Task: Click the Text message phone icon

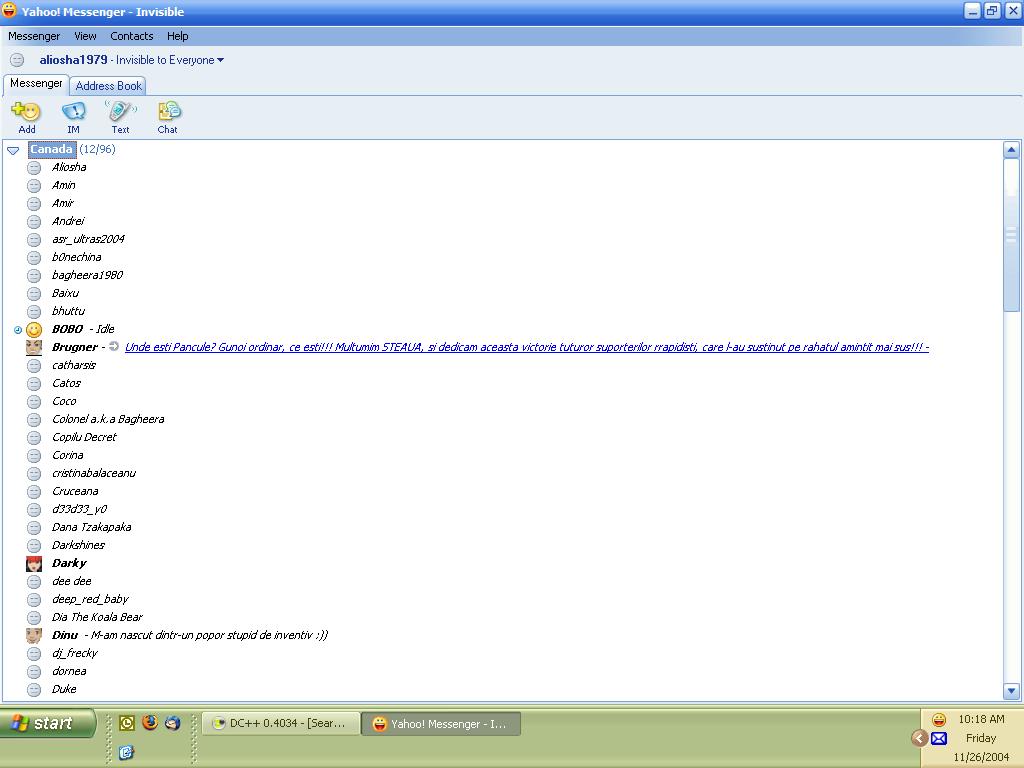Action: click(120, 111)
